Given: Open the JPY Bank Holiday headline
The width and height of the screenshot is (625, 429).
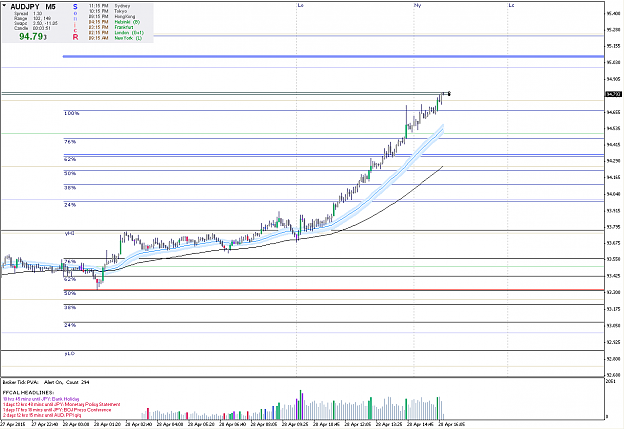Looking at the screenshot, I should pyautogui.click(x=41, y=399).
